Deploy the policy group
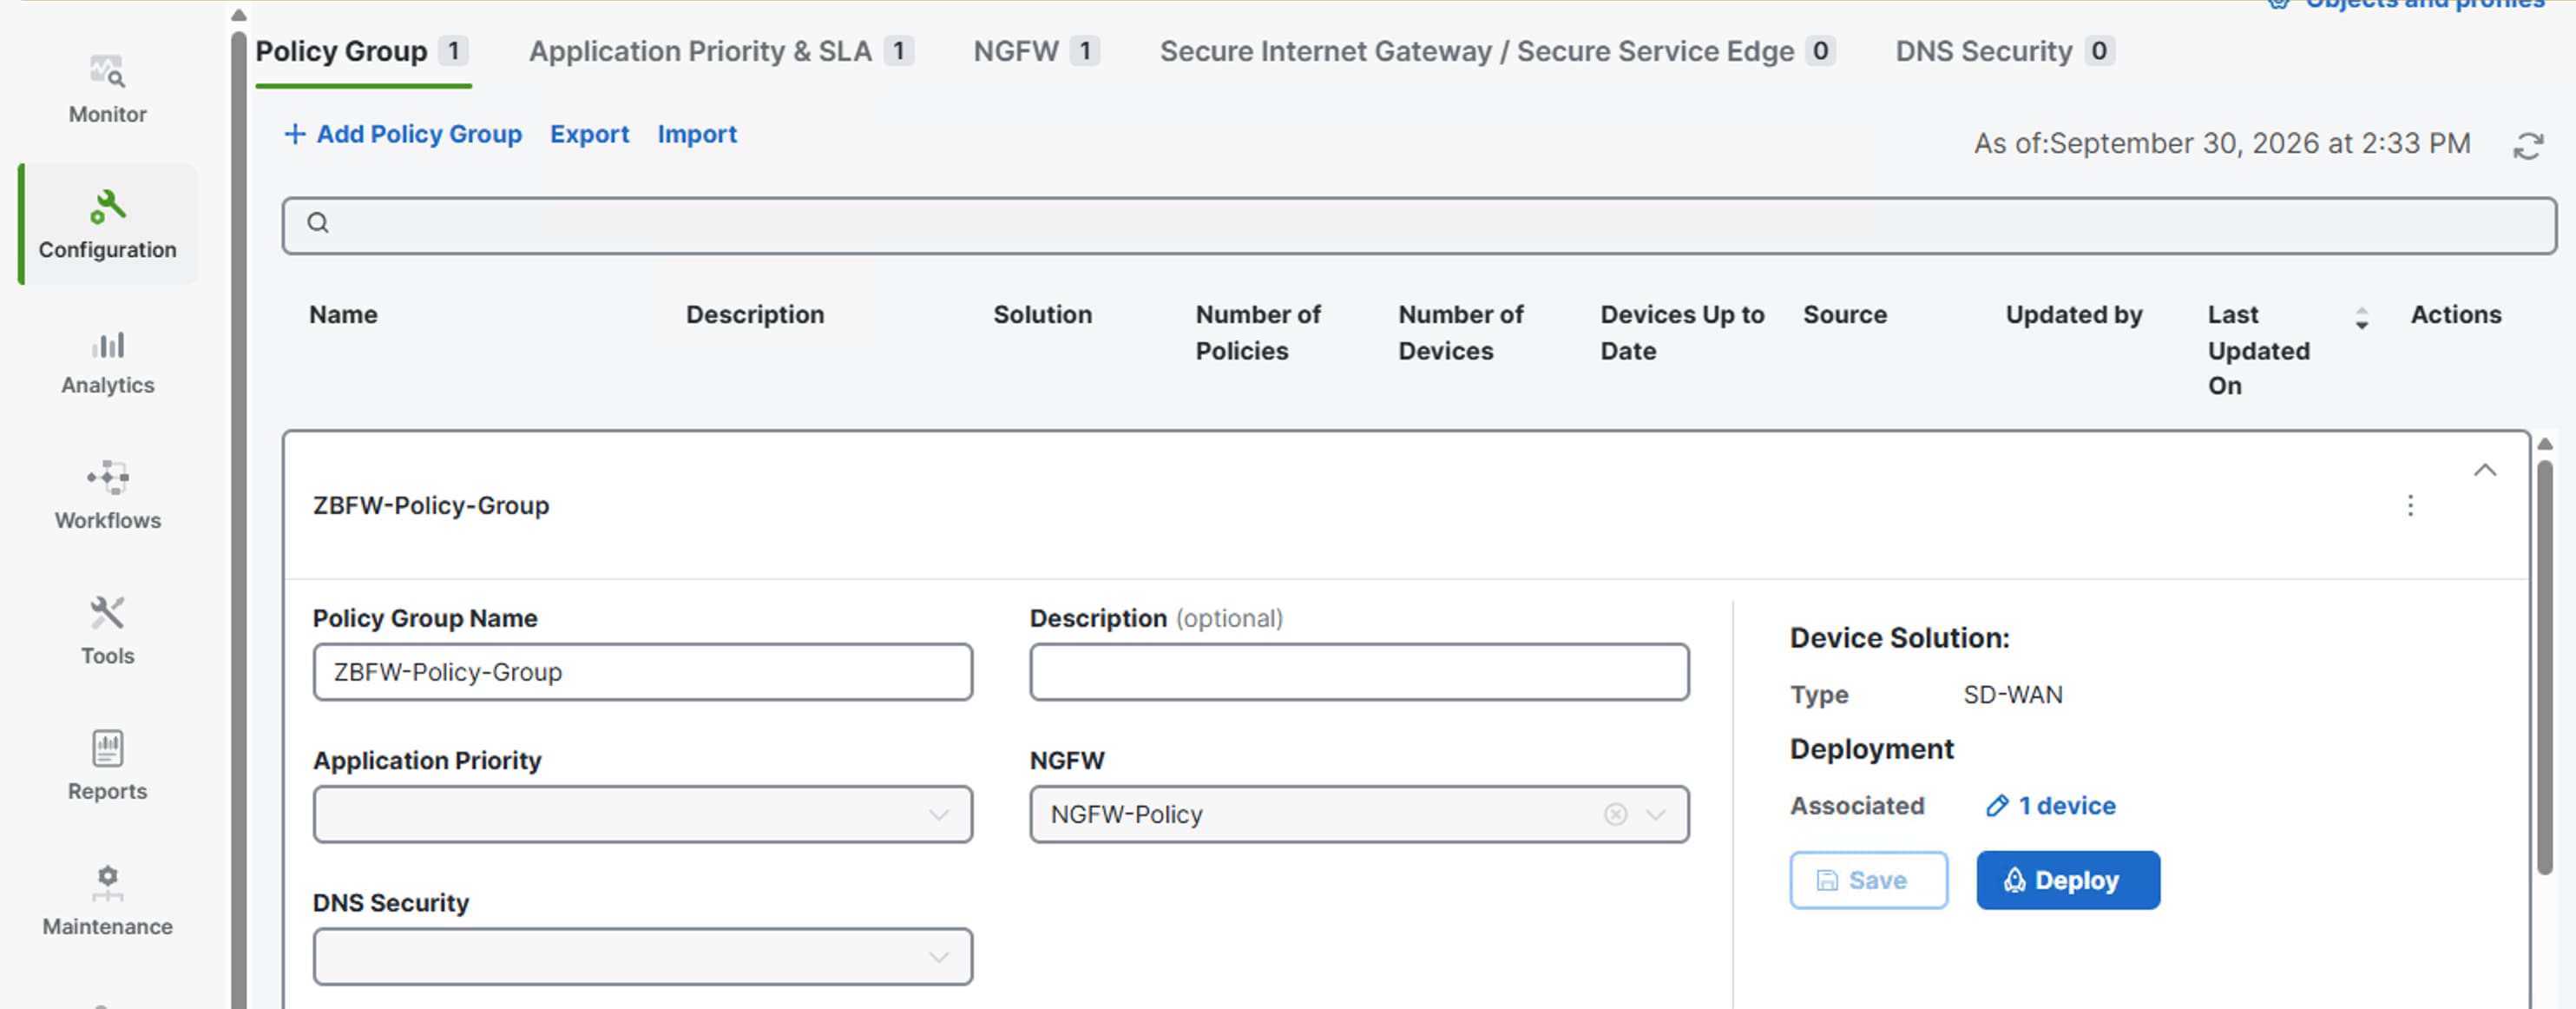 coord(2067,880)
